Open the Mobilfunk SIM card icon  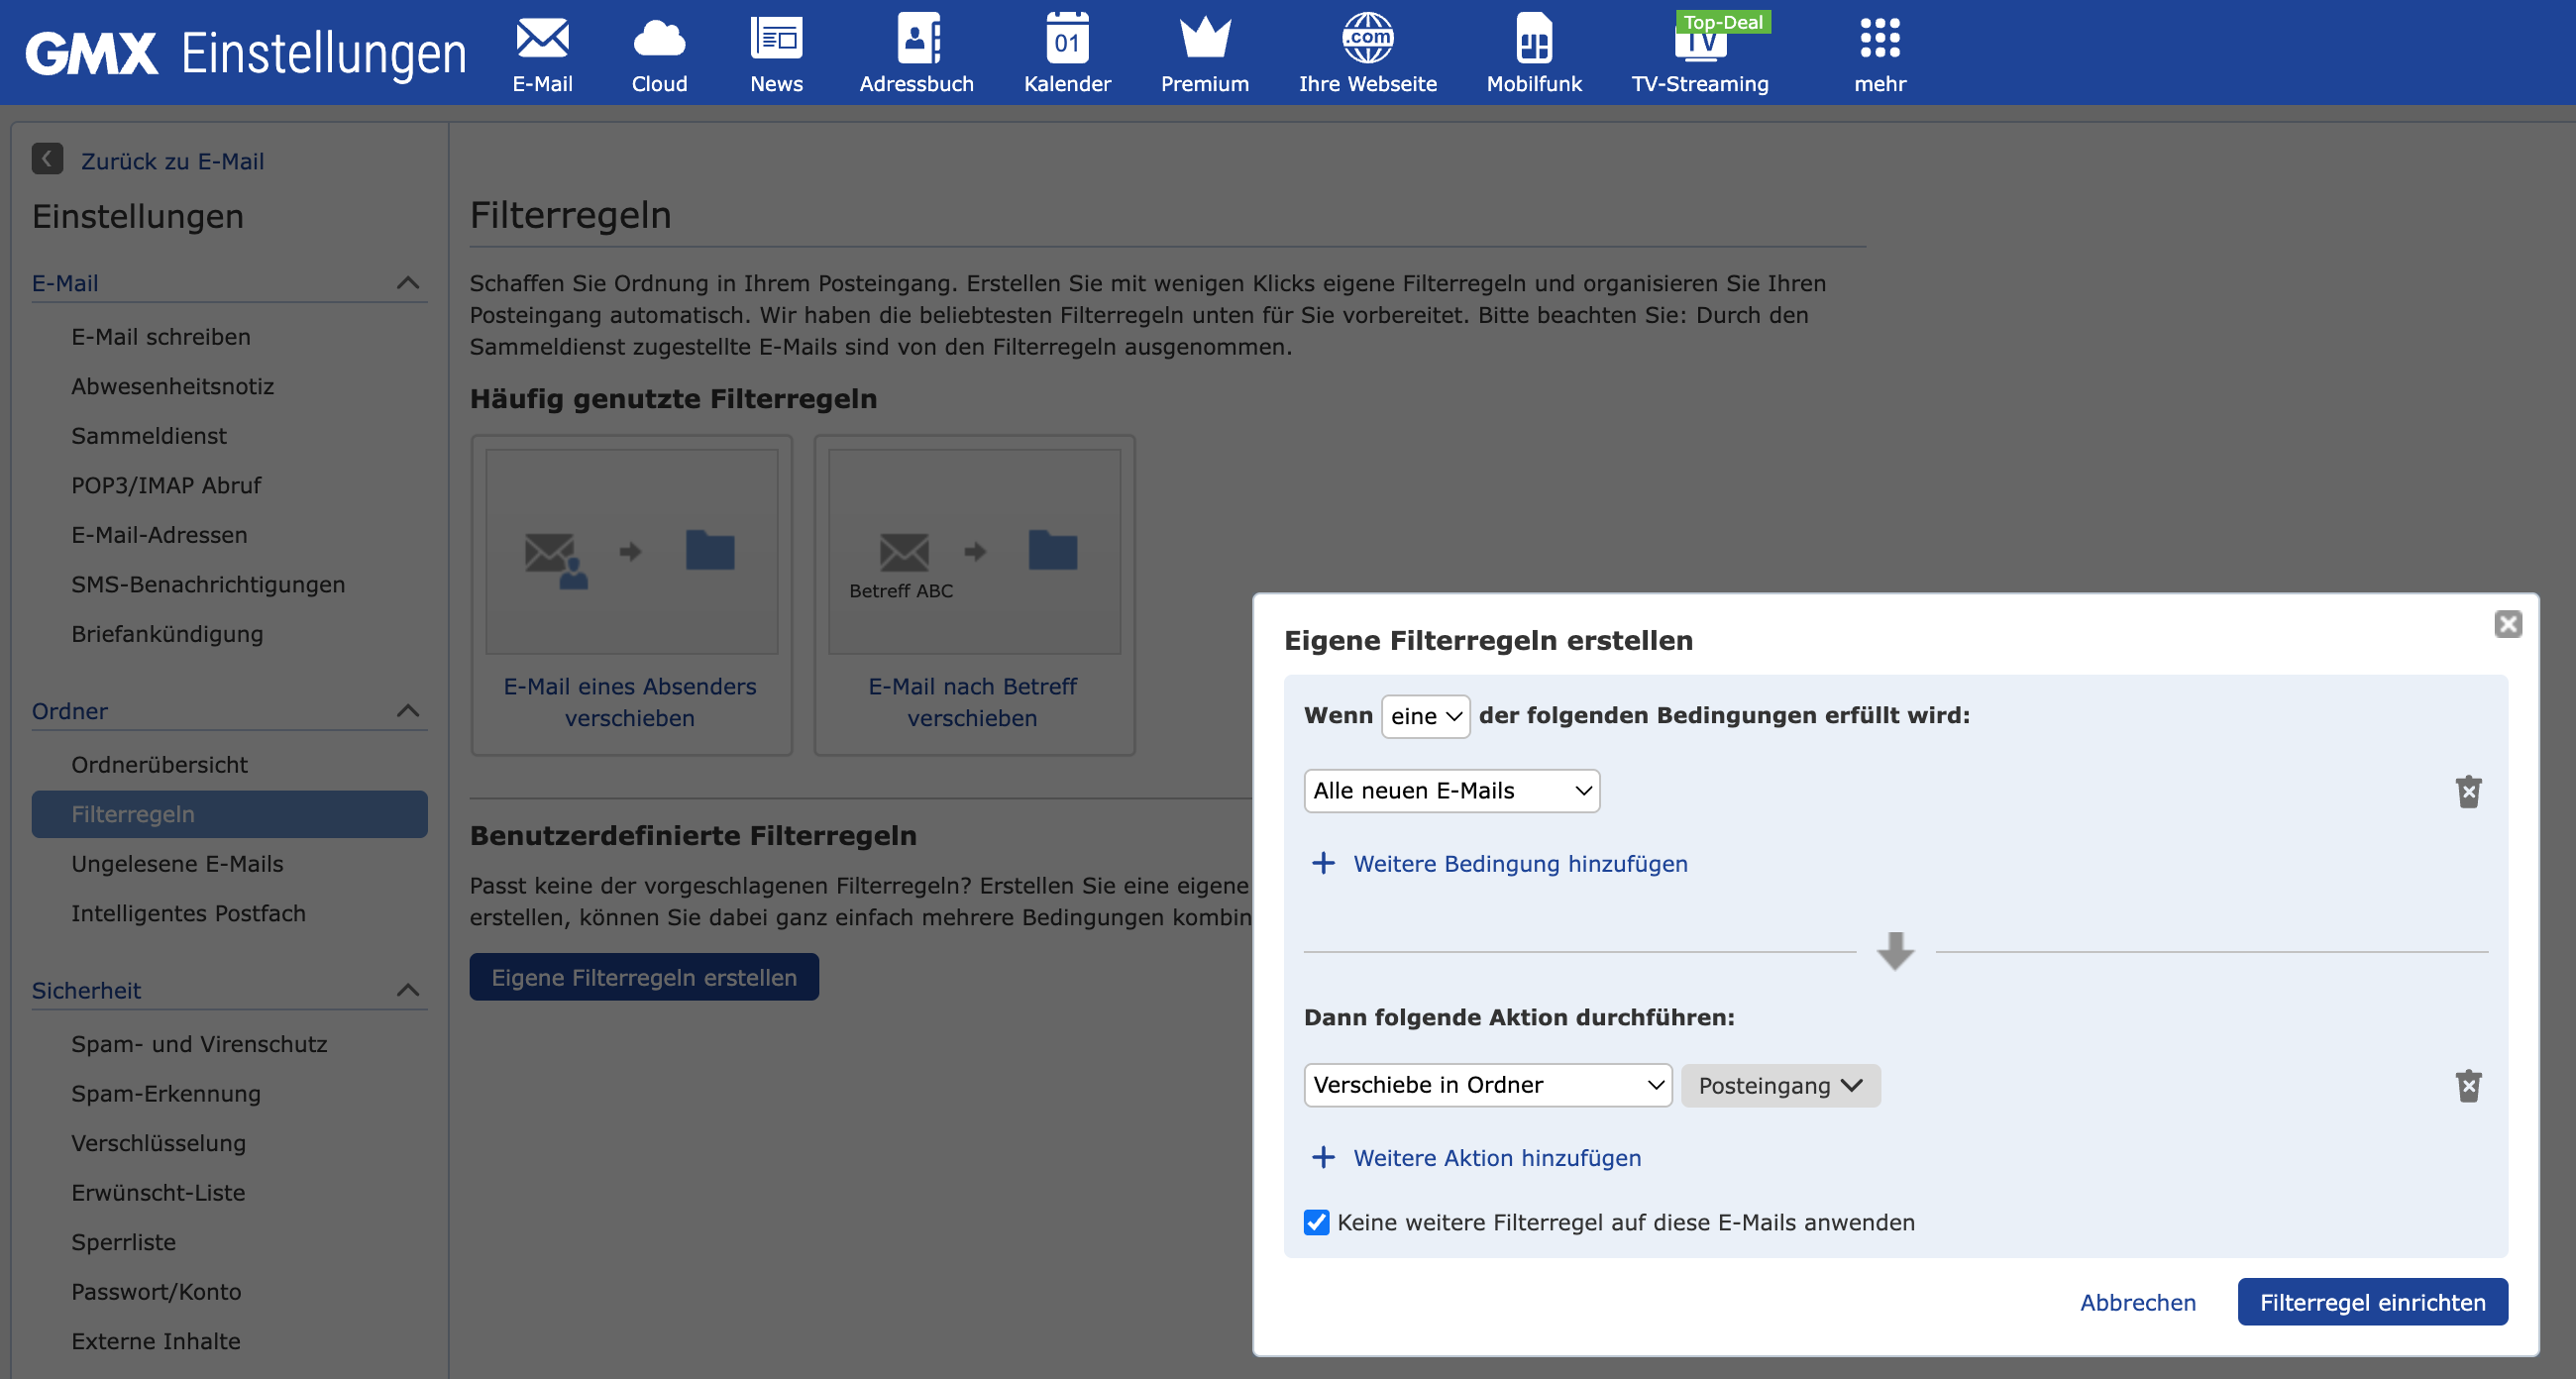1533,40
